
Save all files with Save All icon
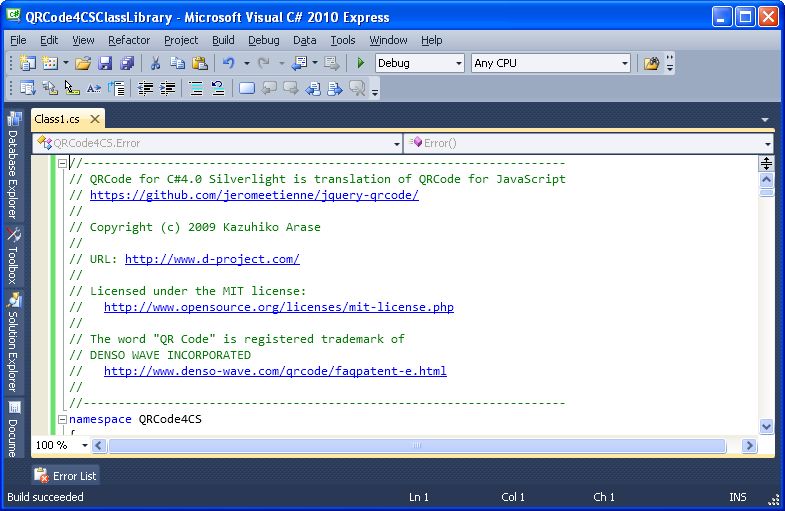click(127, 63)
